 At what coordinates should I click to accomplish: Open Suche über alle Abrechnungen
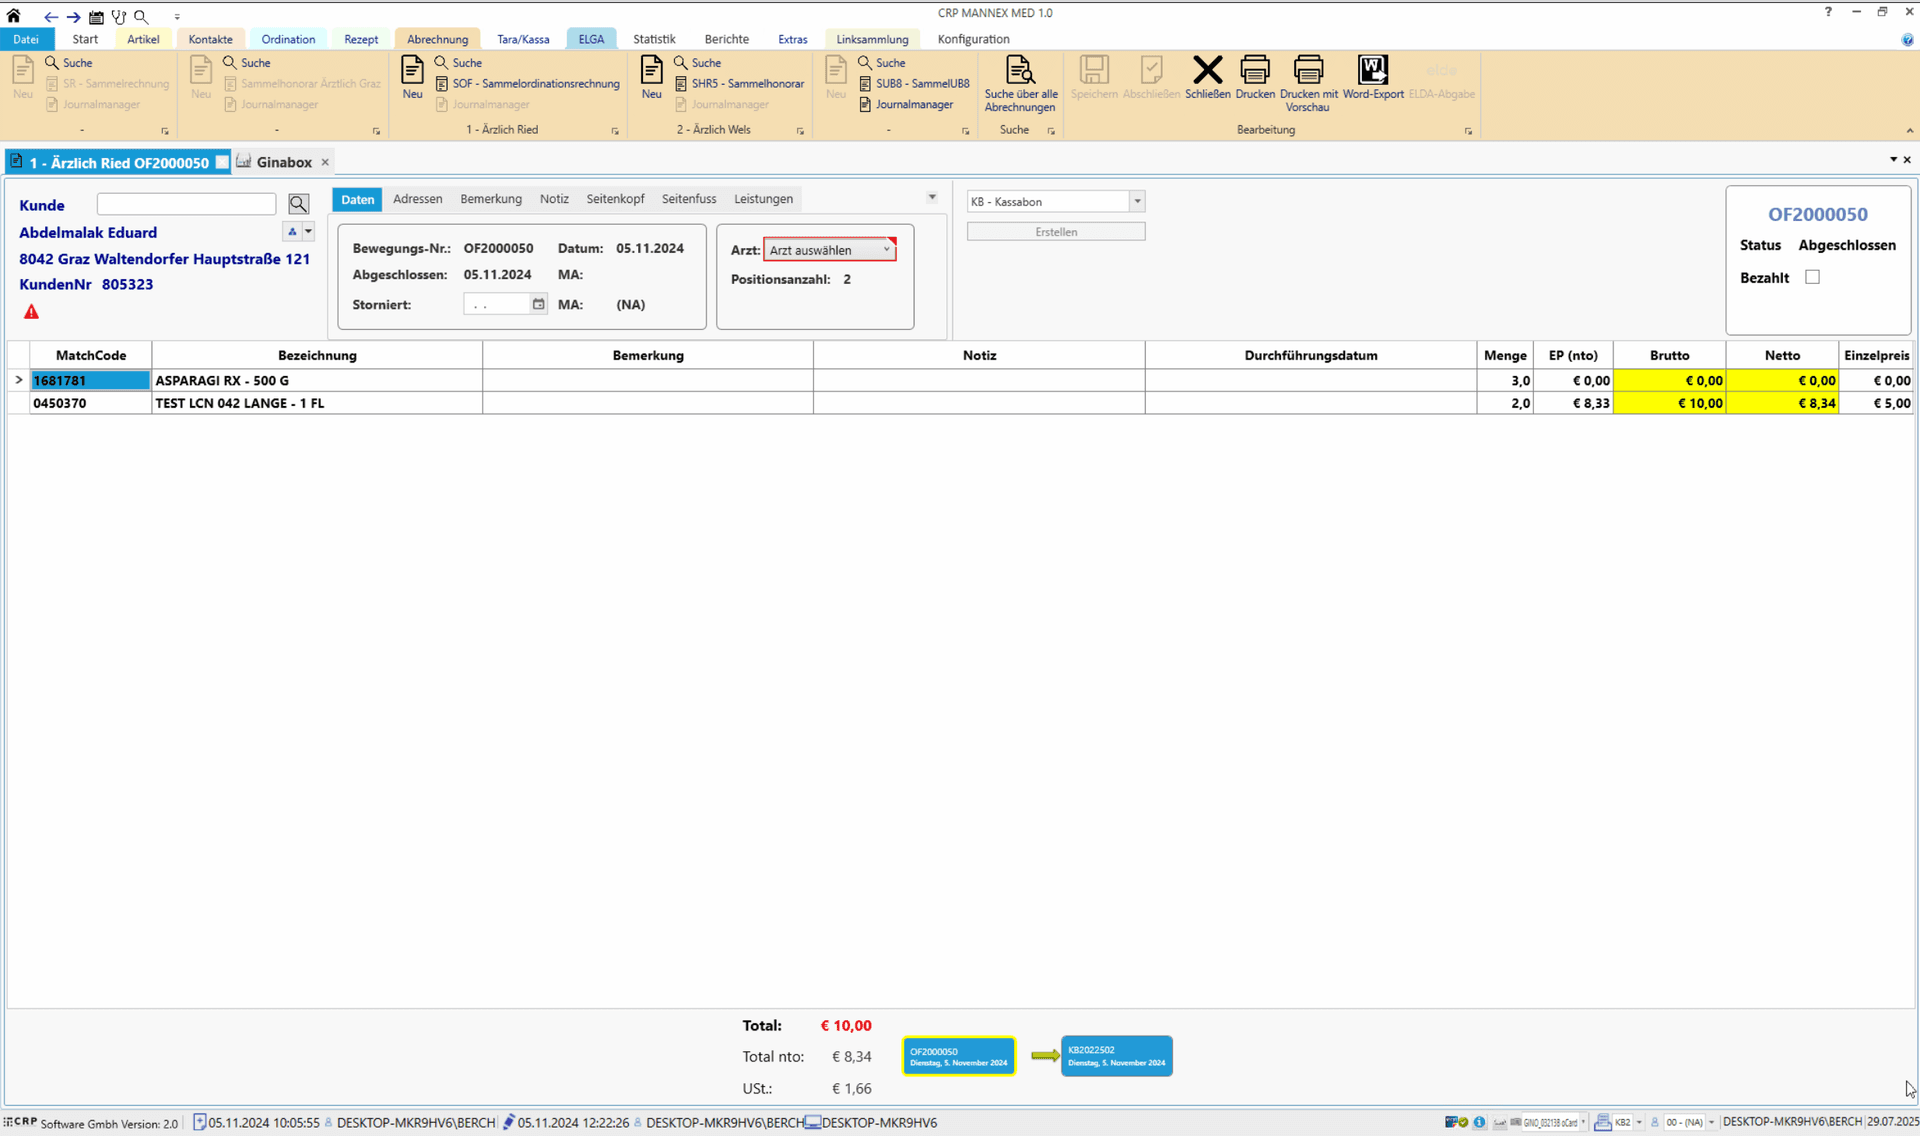pos(1020,85)
